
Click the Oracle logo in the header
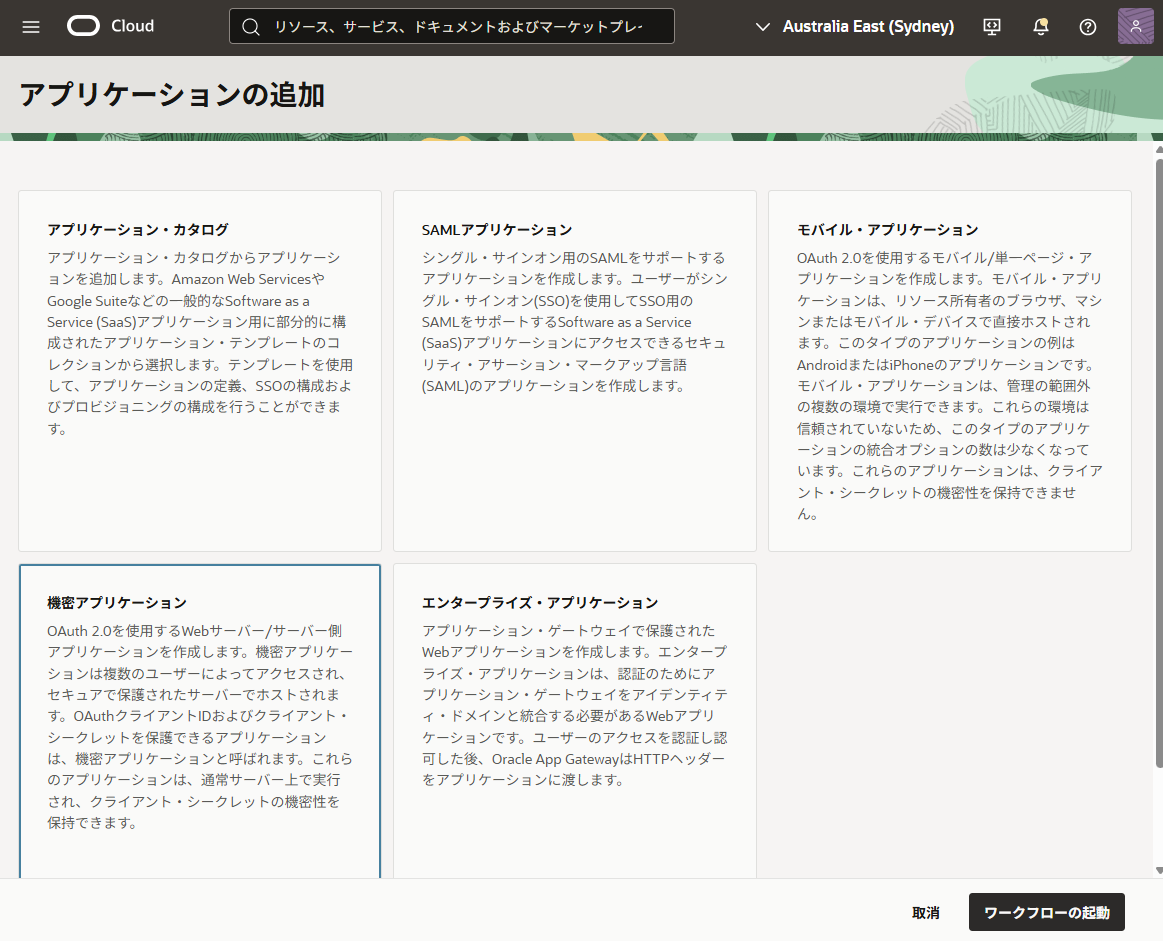click(x=82, y=26)
